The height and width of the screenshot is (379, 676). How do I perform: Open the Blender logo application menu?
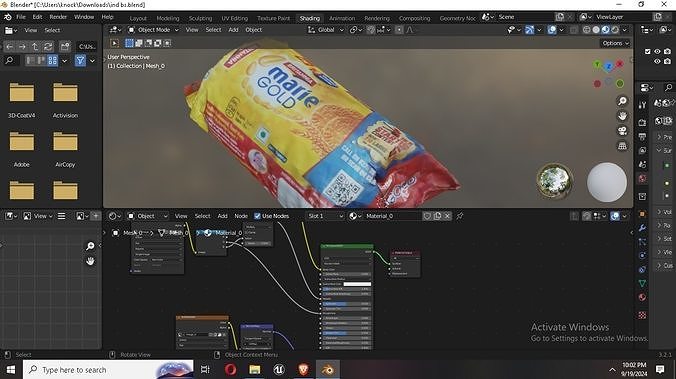pyautogui.click(x=7, y=17)
